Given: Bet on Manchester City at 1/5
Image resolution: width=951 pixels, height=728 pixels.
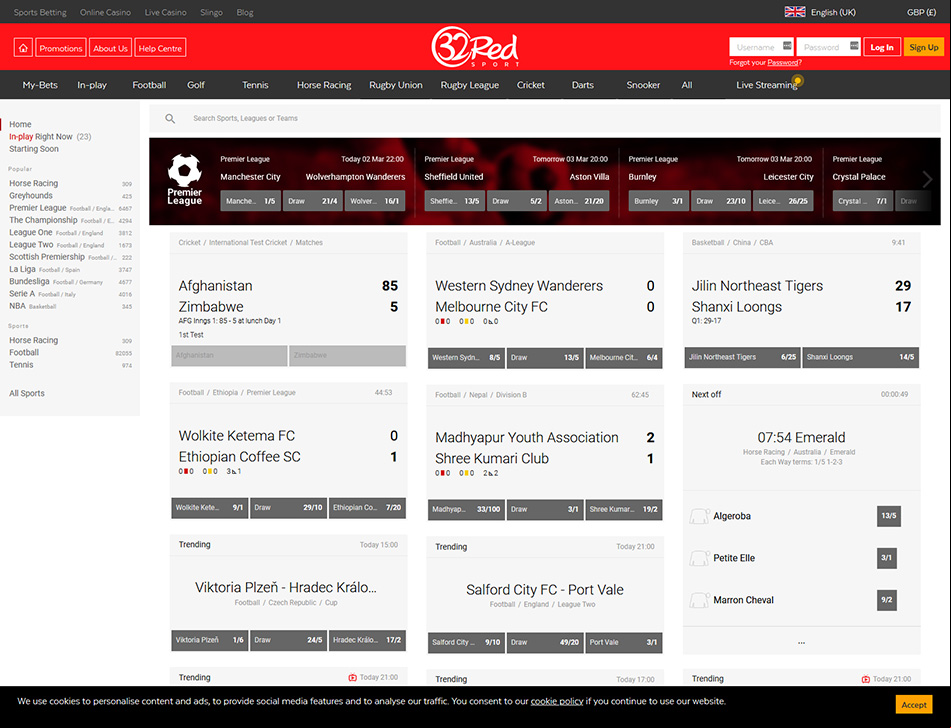Looking at the screenshot, I should click(x=250, y=201).
